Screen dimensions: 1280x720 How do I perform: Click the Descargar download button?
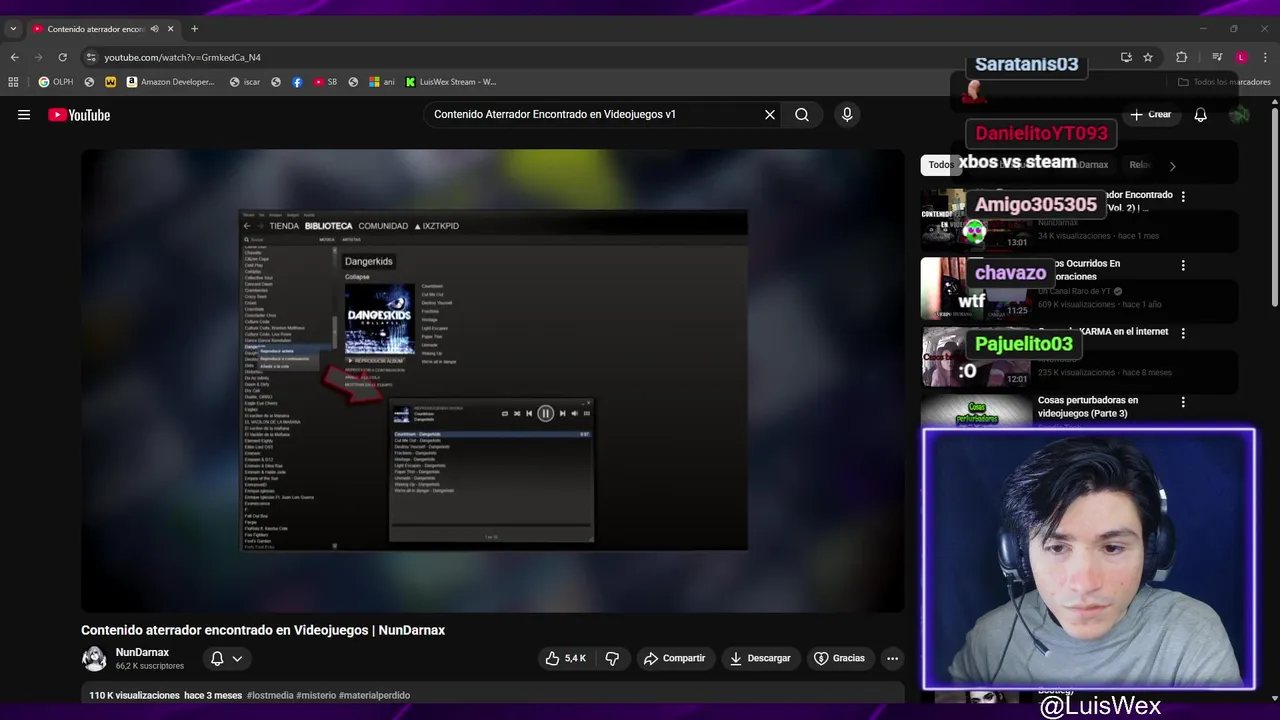pos(760,658)
